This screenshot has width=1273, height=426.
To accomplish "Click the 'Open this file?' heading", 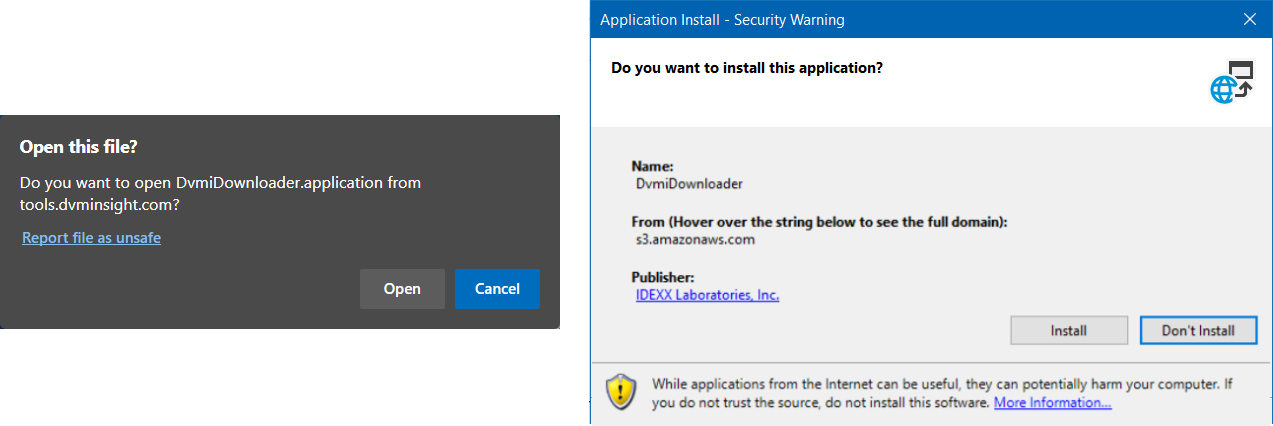I will pyautogui.click(x=79, y=147).
